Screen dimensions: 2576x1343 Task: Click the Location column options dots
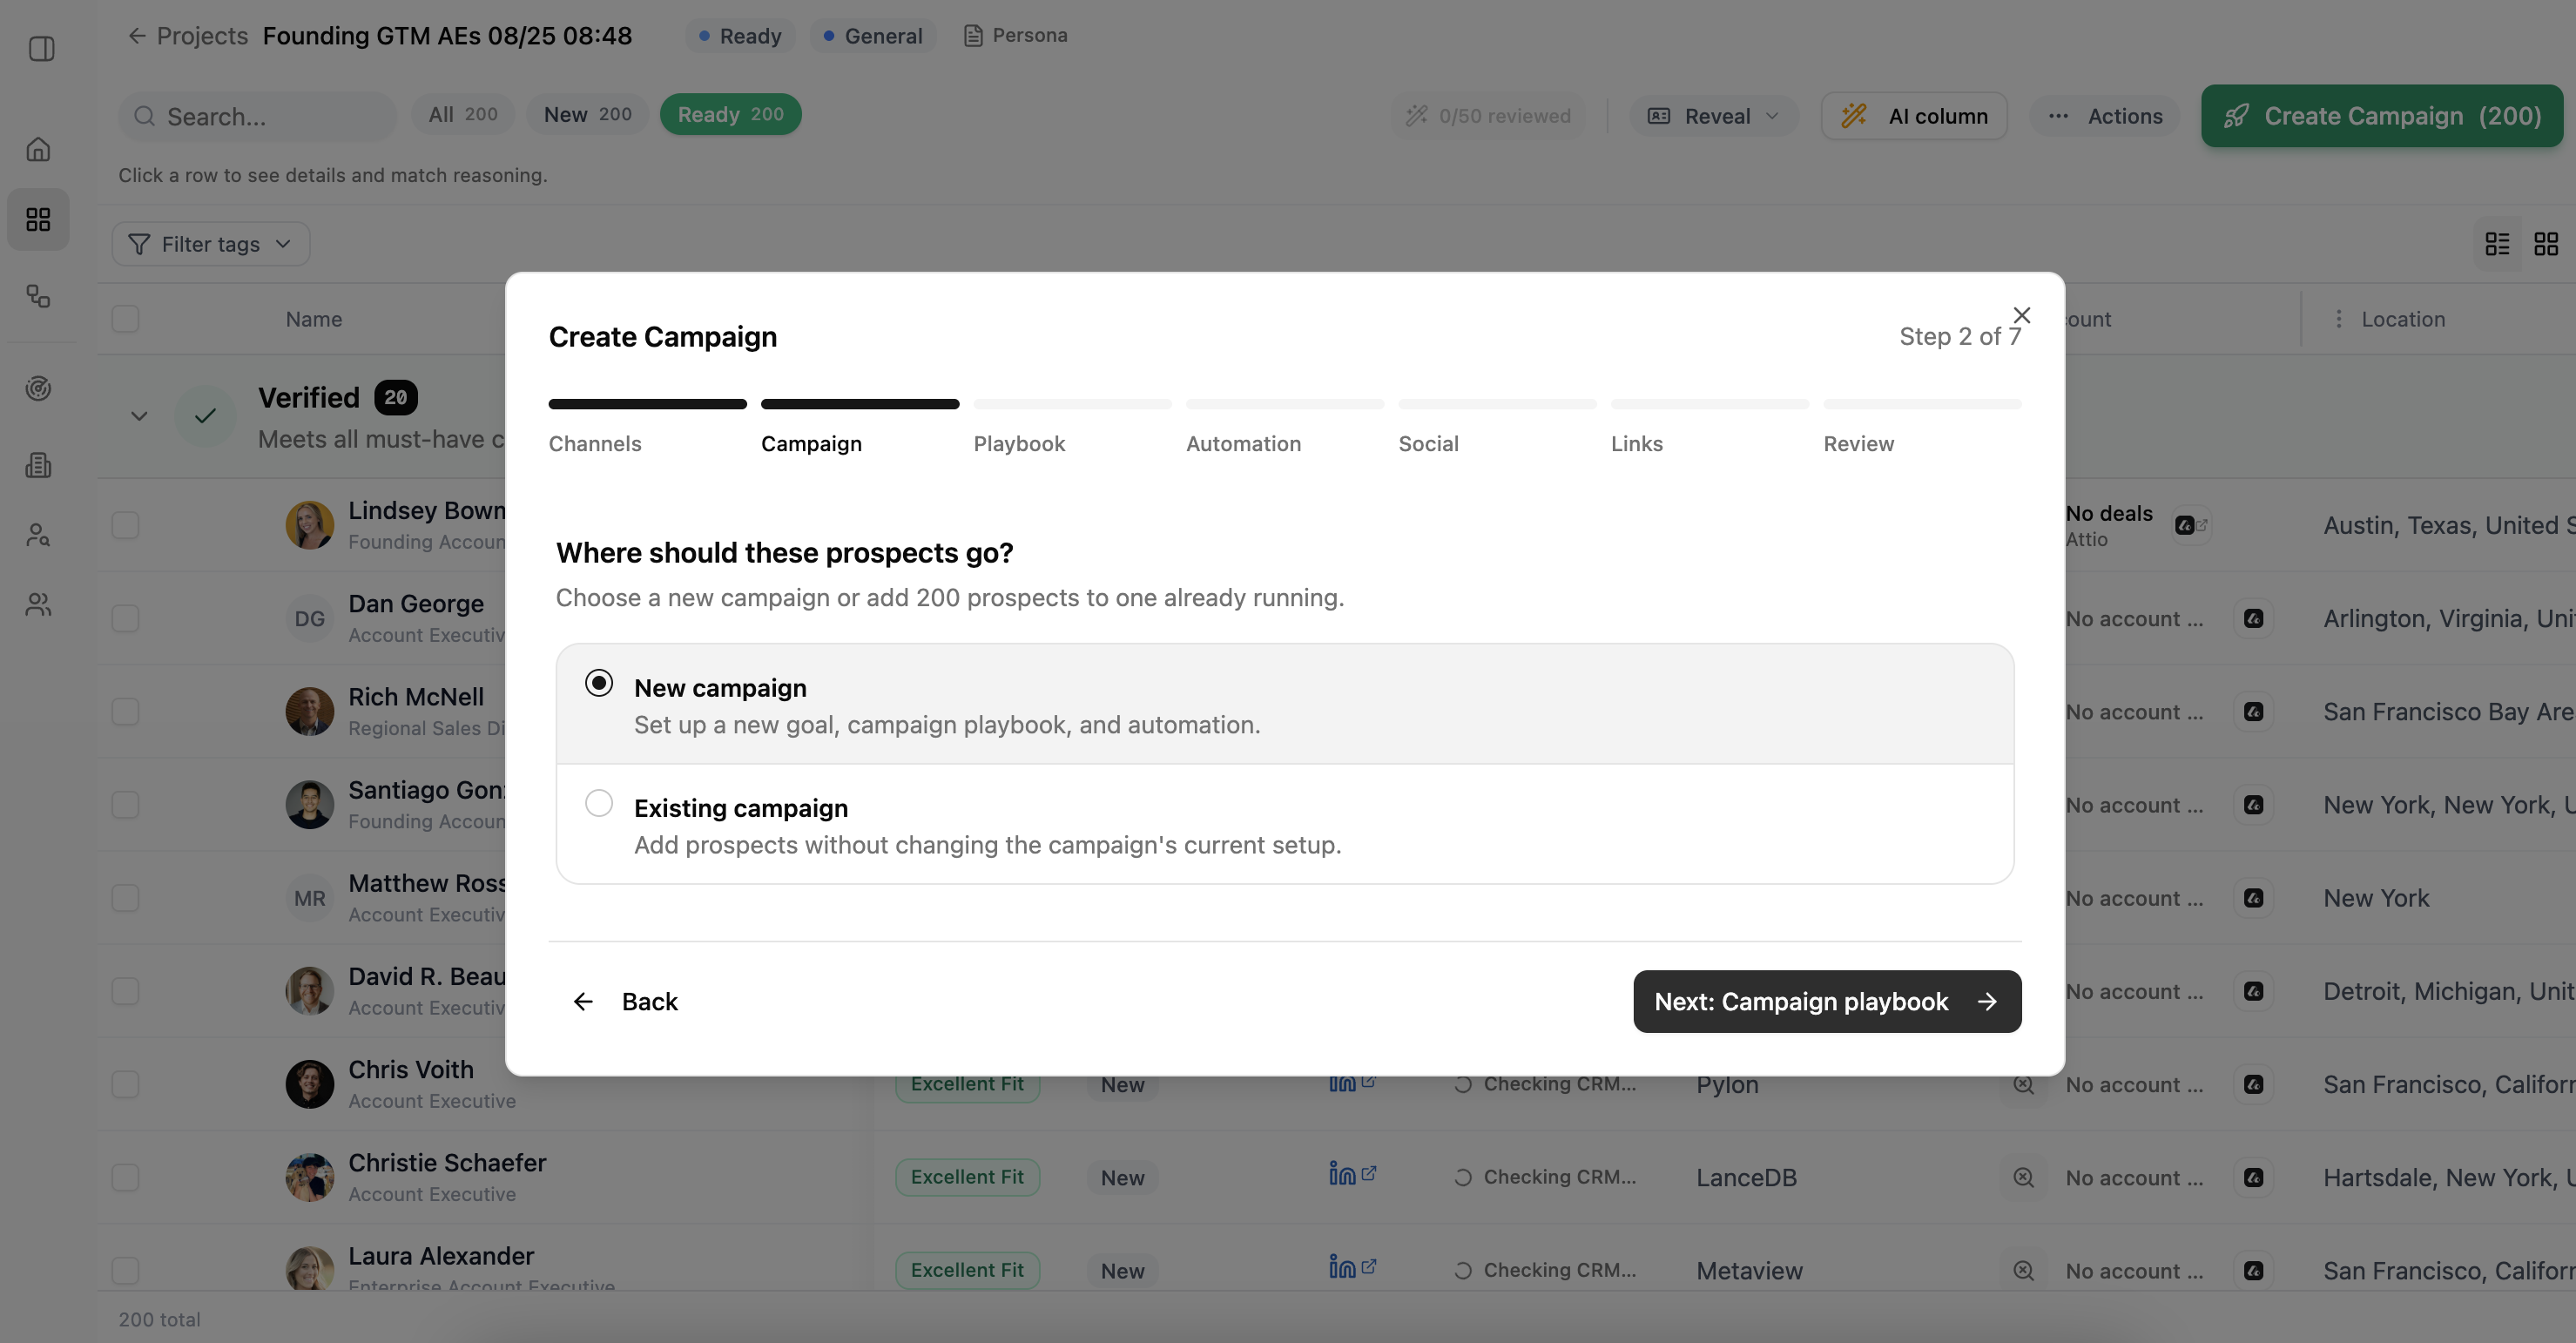[2338, 319]
